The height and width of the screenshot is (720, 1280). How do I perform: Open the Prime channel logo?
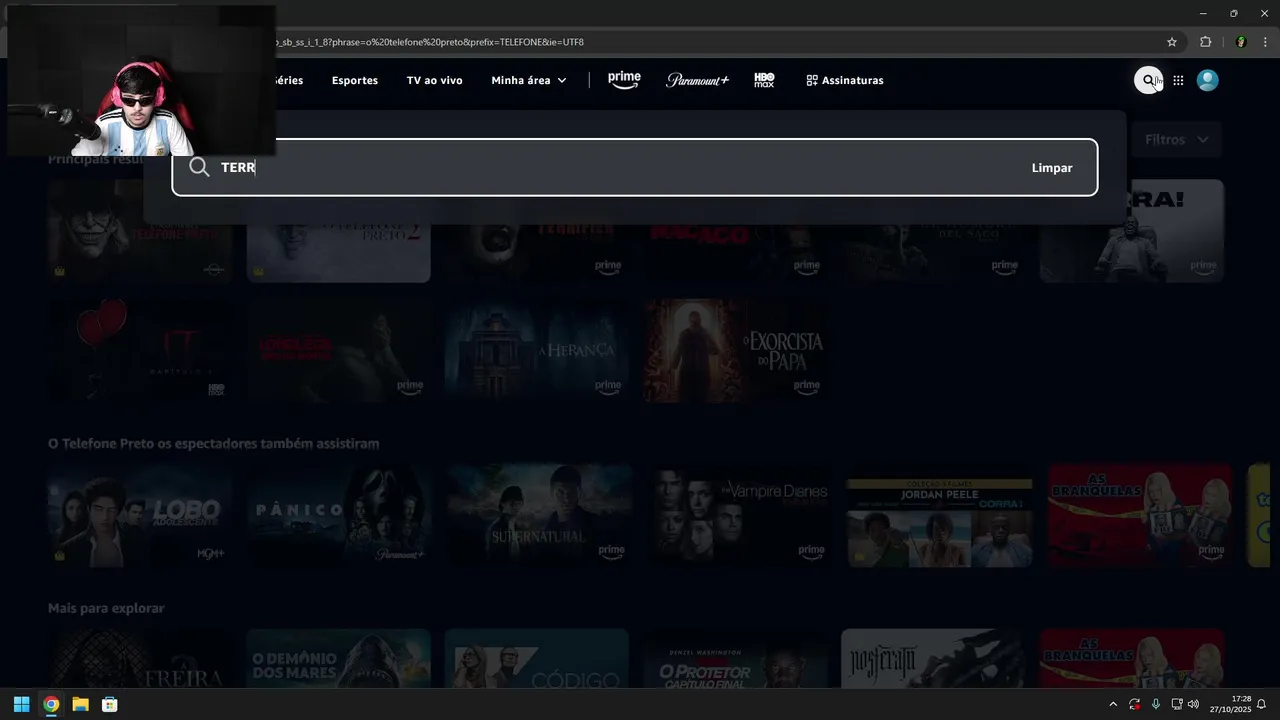(624, 80)
